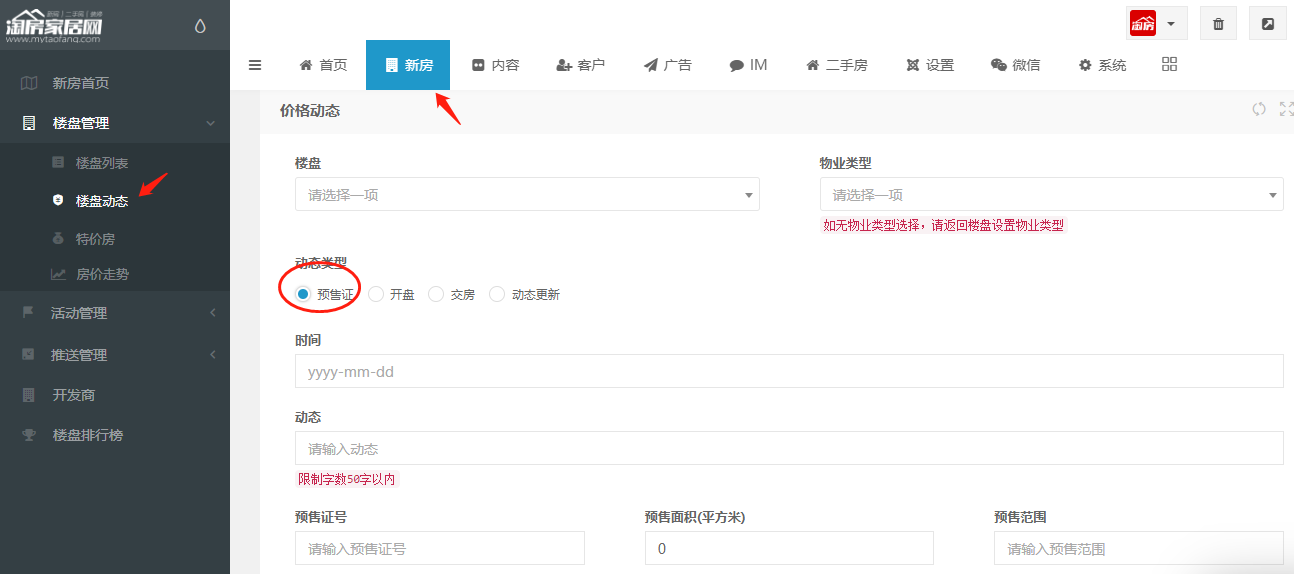Click the water drop icon beside logo

[200, 27]
